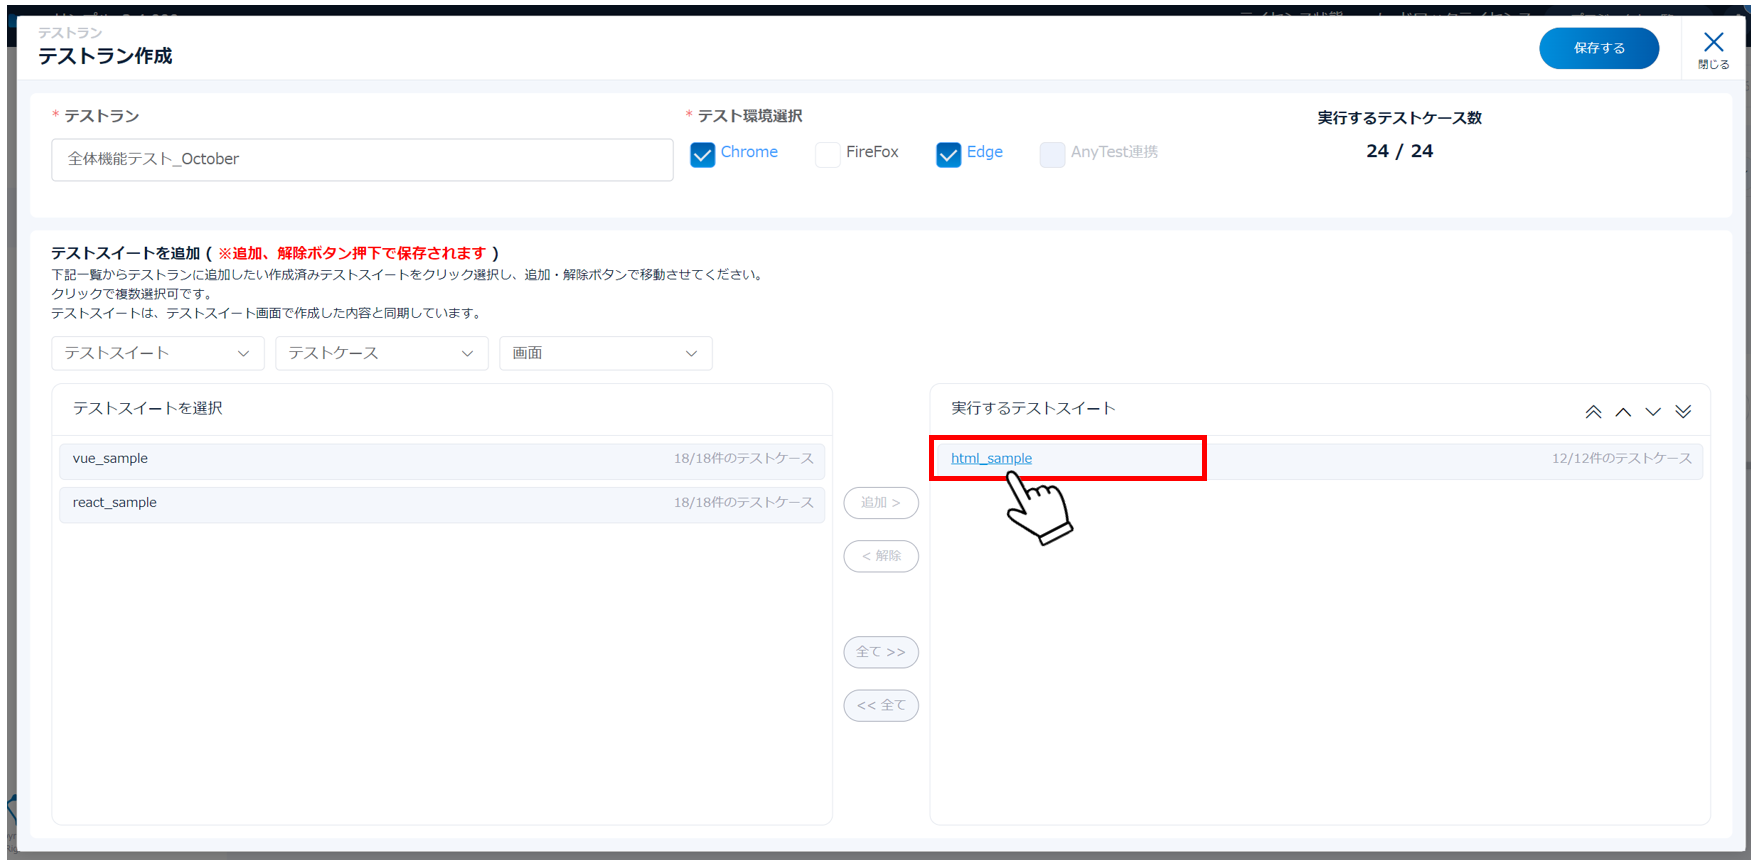Click the 追加 > button
The height and width of the screenshot is (862, 1756).
coord(880,502)
